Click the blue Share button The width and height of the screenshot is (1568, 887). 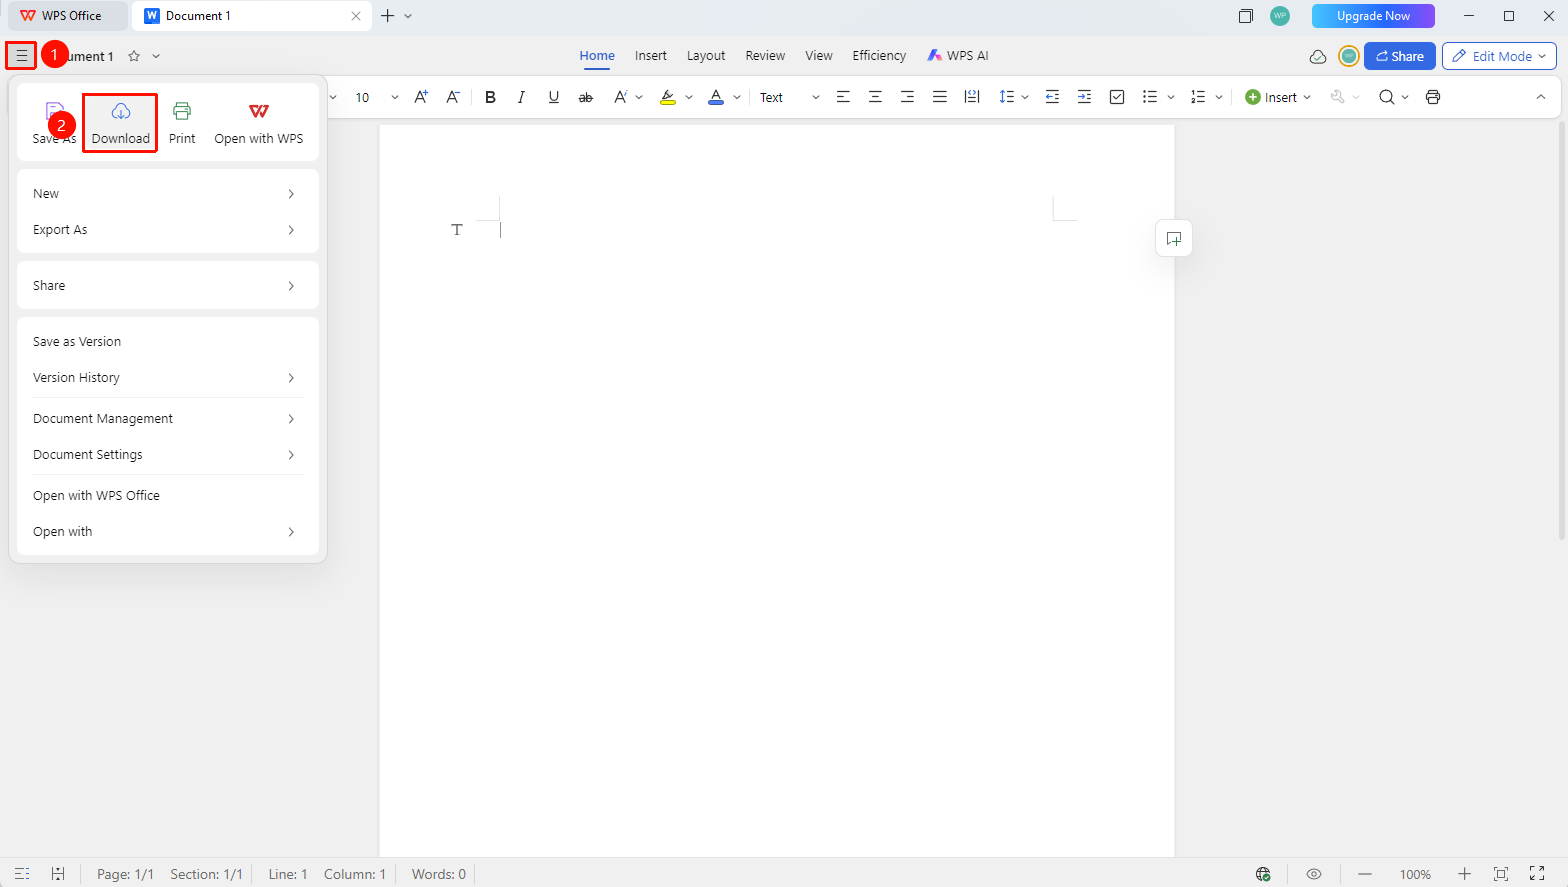point(1399,56)
